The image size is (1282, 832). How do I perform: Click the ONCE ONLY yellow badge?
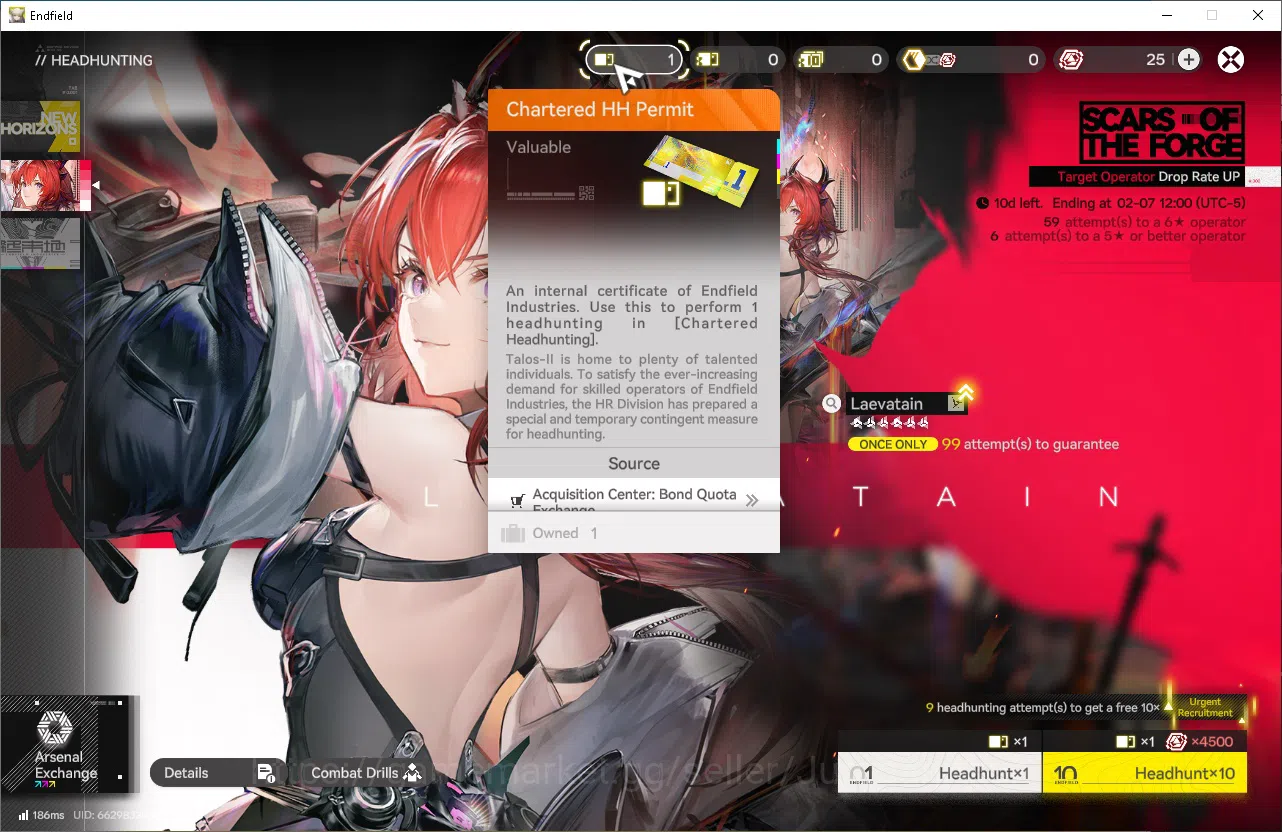893,444
